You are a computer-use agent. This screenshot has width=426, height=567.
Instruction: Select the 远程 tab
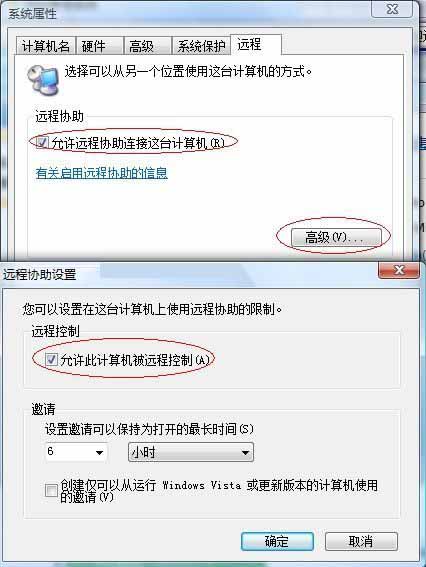pos(256,44)
